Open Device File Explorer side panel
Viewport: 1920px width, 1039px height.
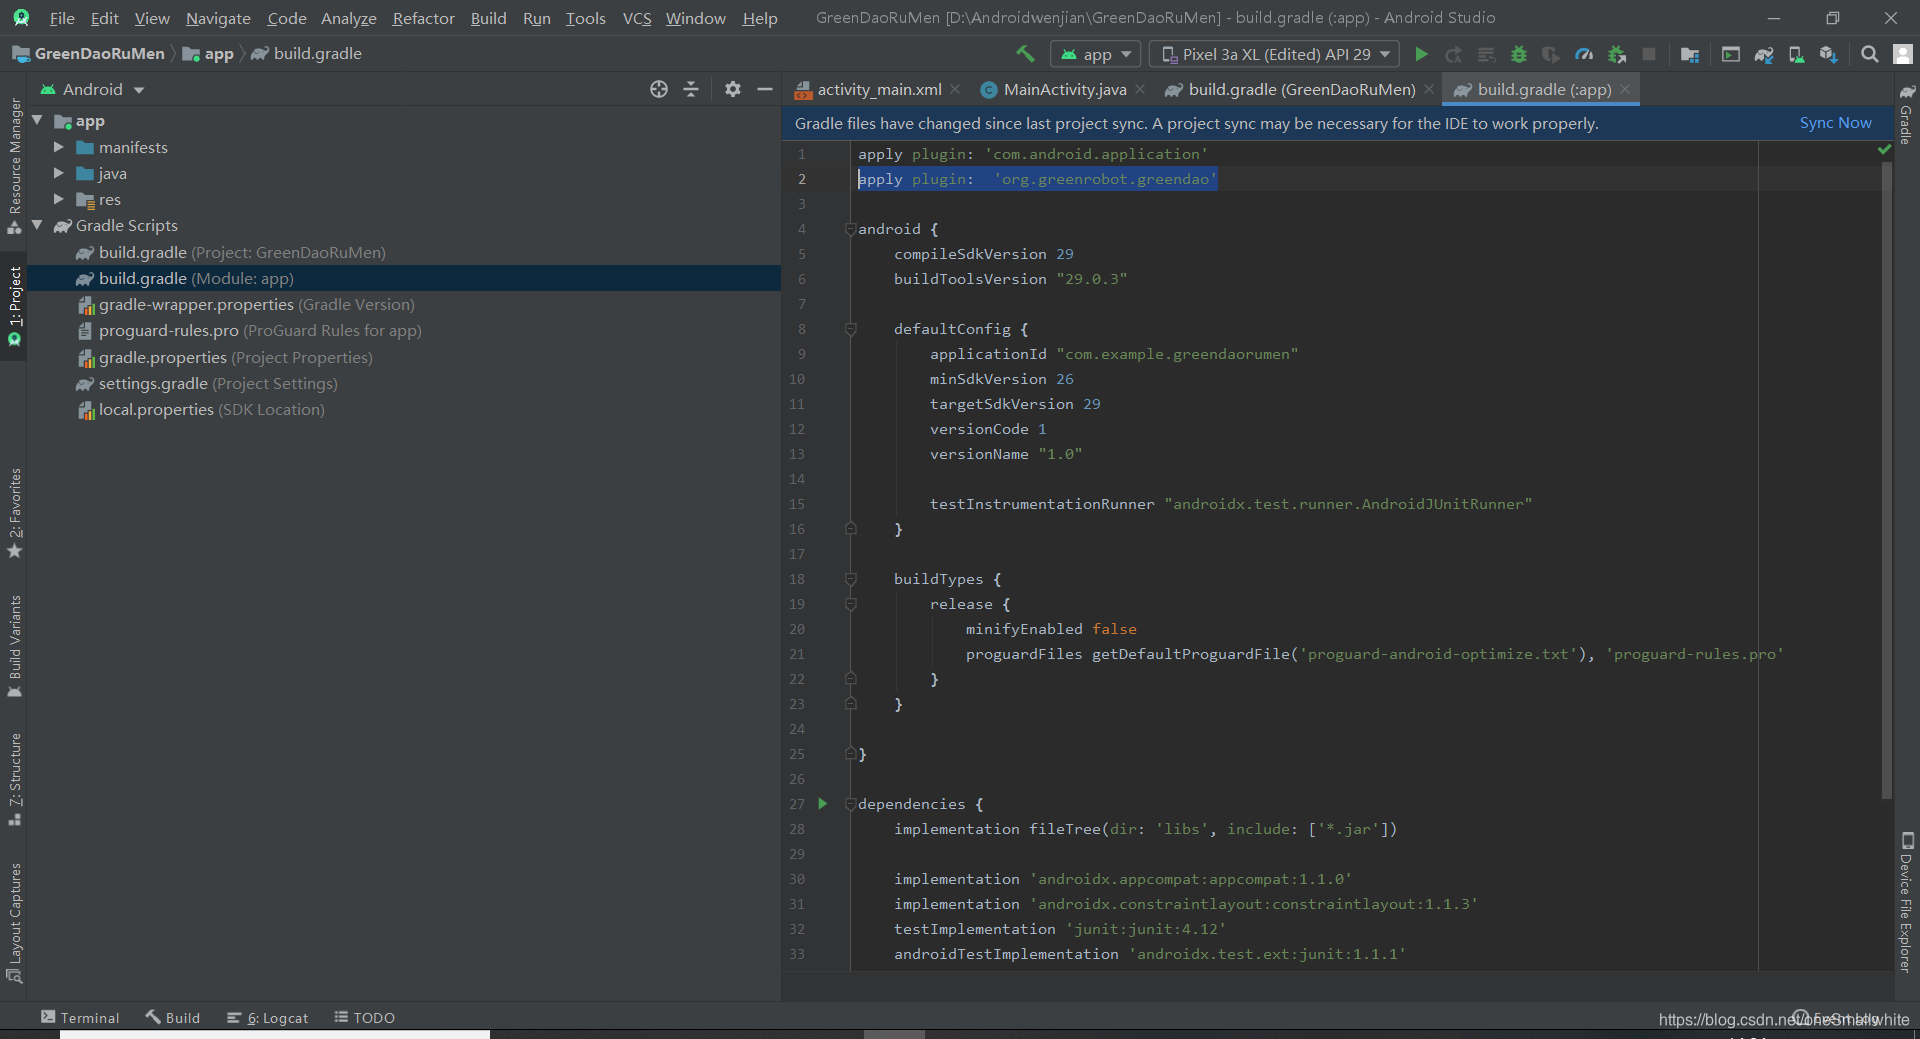tap(1906, 902)
